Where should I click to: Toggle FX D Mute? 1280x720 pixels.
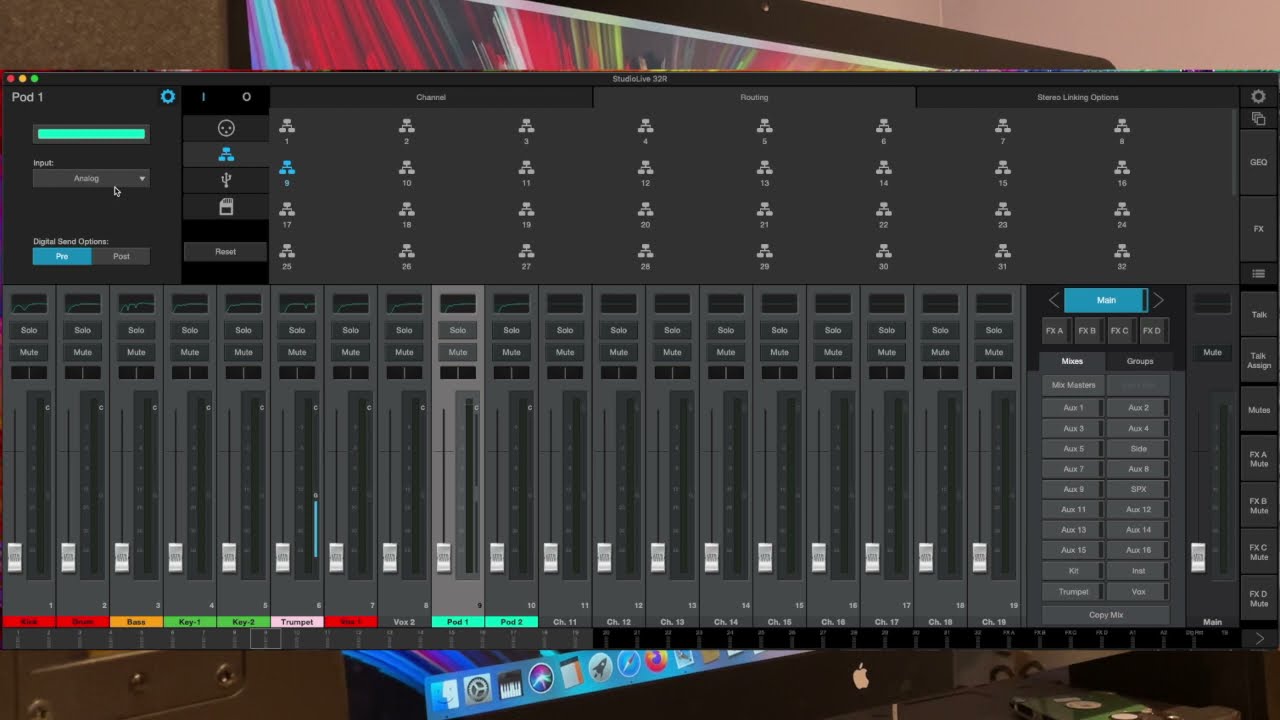click(x=1259, y=599)
